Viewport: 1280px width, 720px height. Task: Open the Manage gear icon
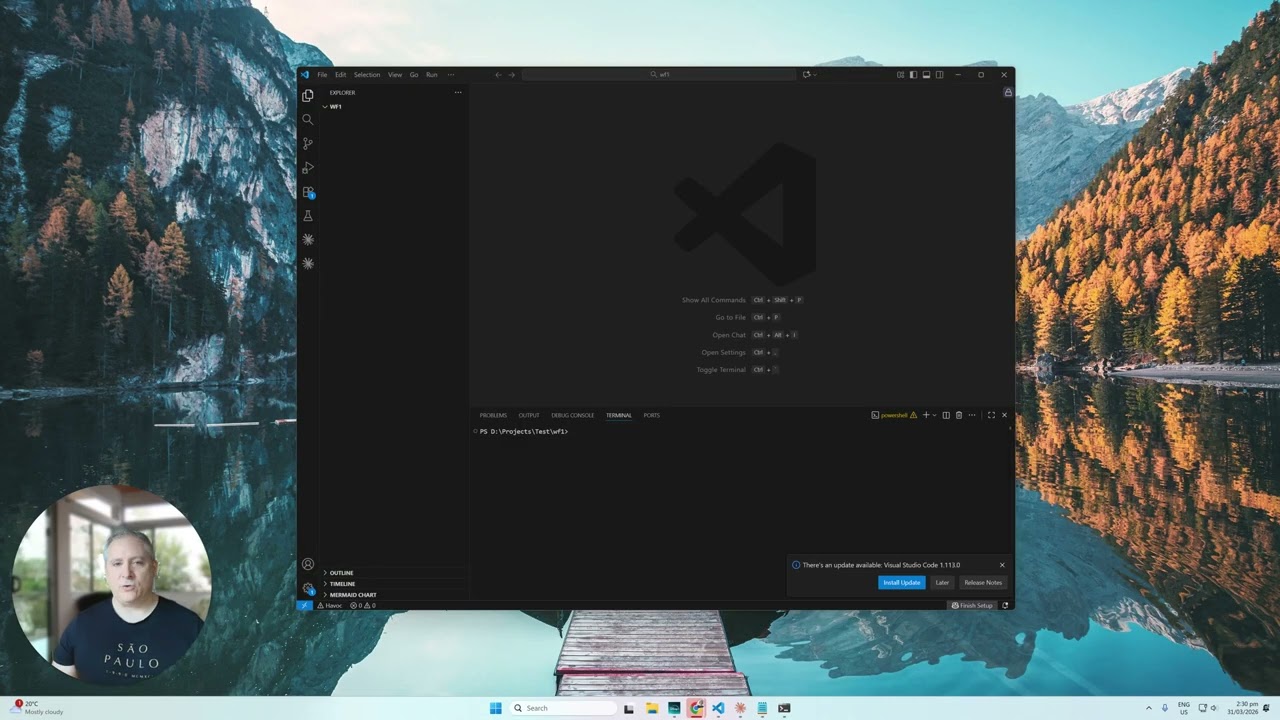click(x=308, y=588)
